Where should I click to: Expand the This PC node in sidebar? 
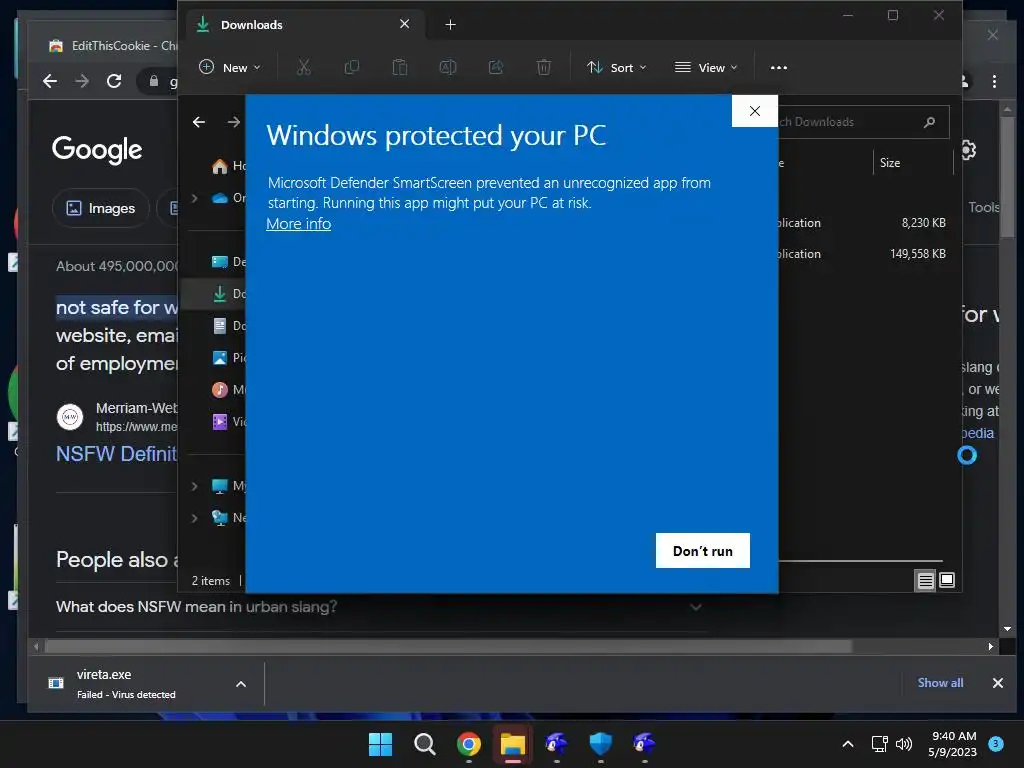(x=195, y=486)
